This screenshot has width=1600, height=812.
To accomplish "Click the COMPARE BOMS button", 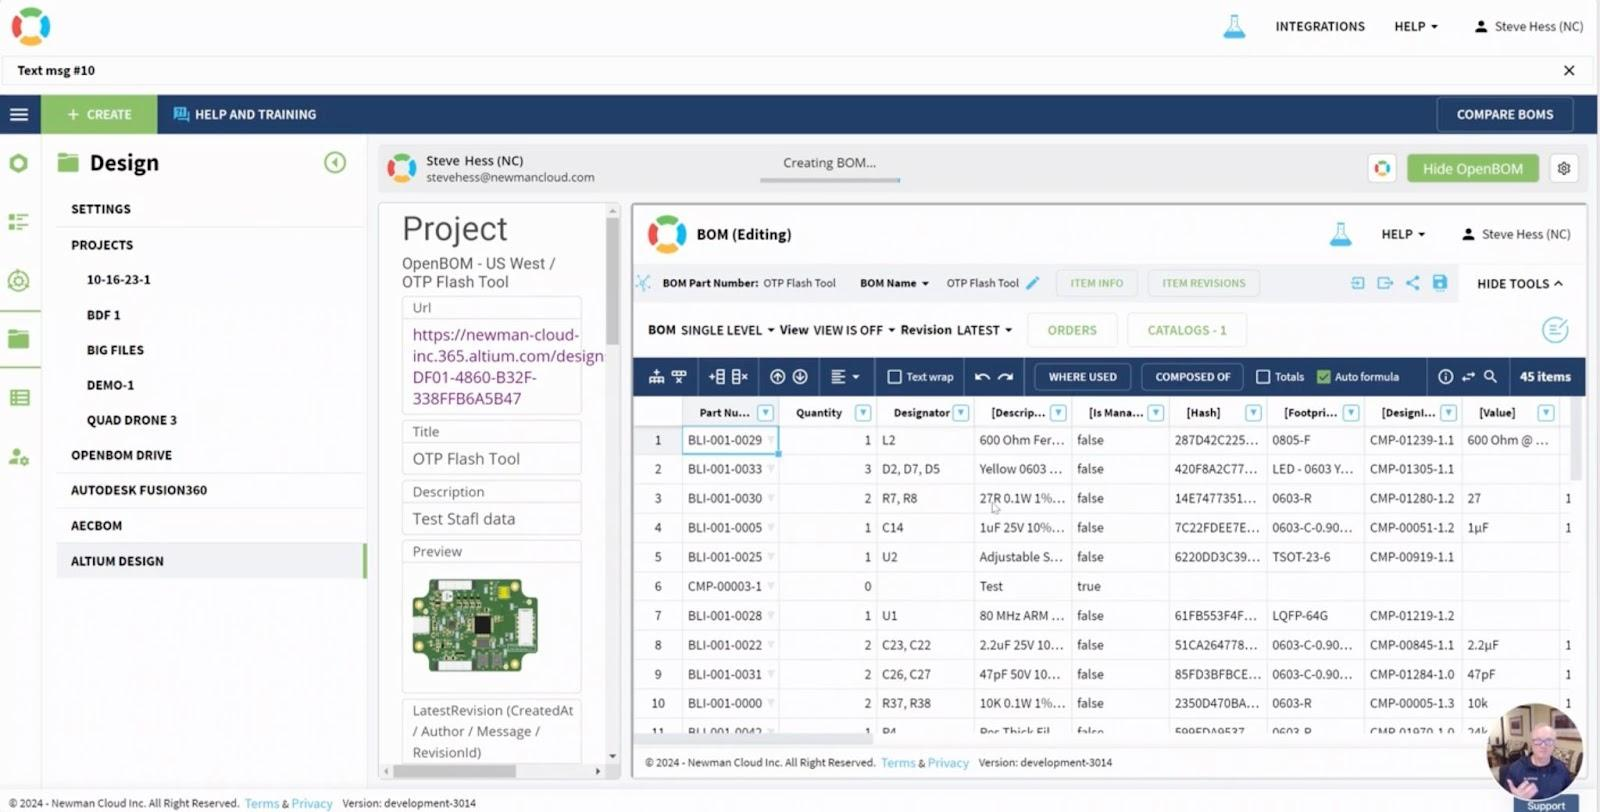I will (1504, 114).
